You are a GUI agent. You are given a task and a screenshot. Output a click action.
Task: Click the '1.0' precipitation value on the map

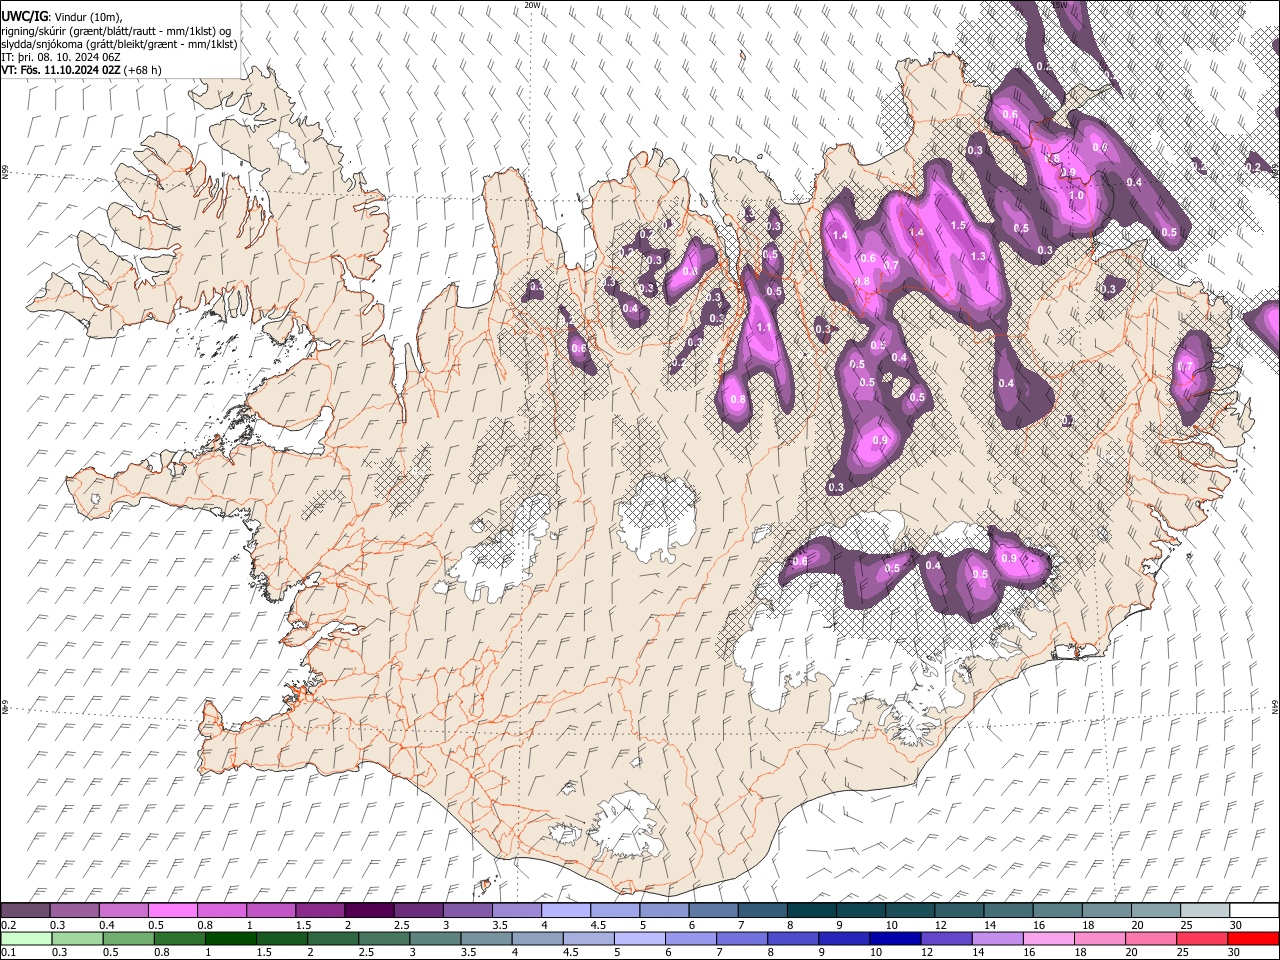[x=1076, y=195]
